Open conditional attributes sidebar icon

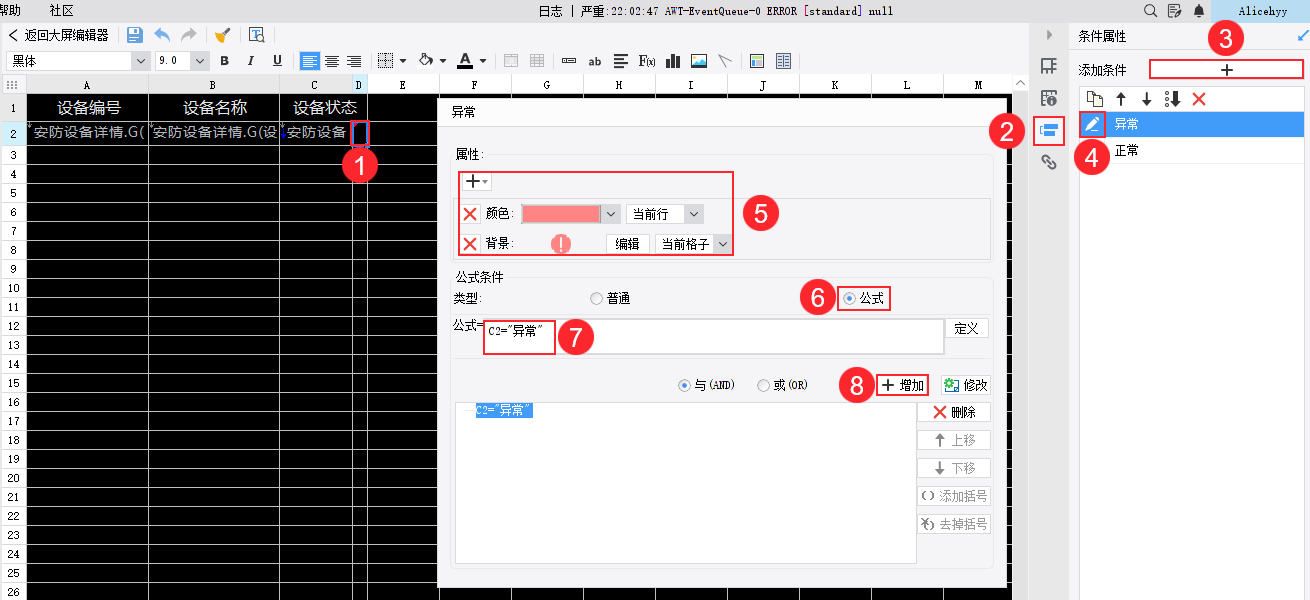[x=1049, y=130]
